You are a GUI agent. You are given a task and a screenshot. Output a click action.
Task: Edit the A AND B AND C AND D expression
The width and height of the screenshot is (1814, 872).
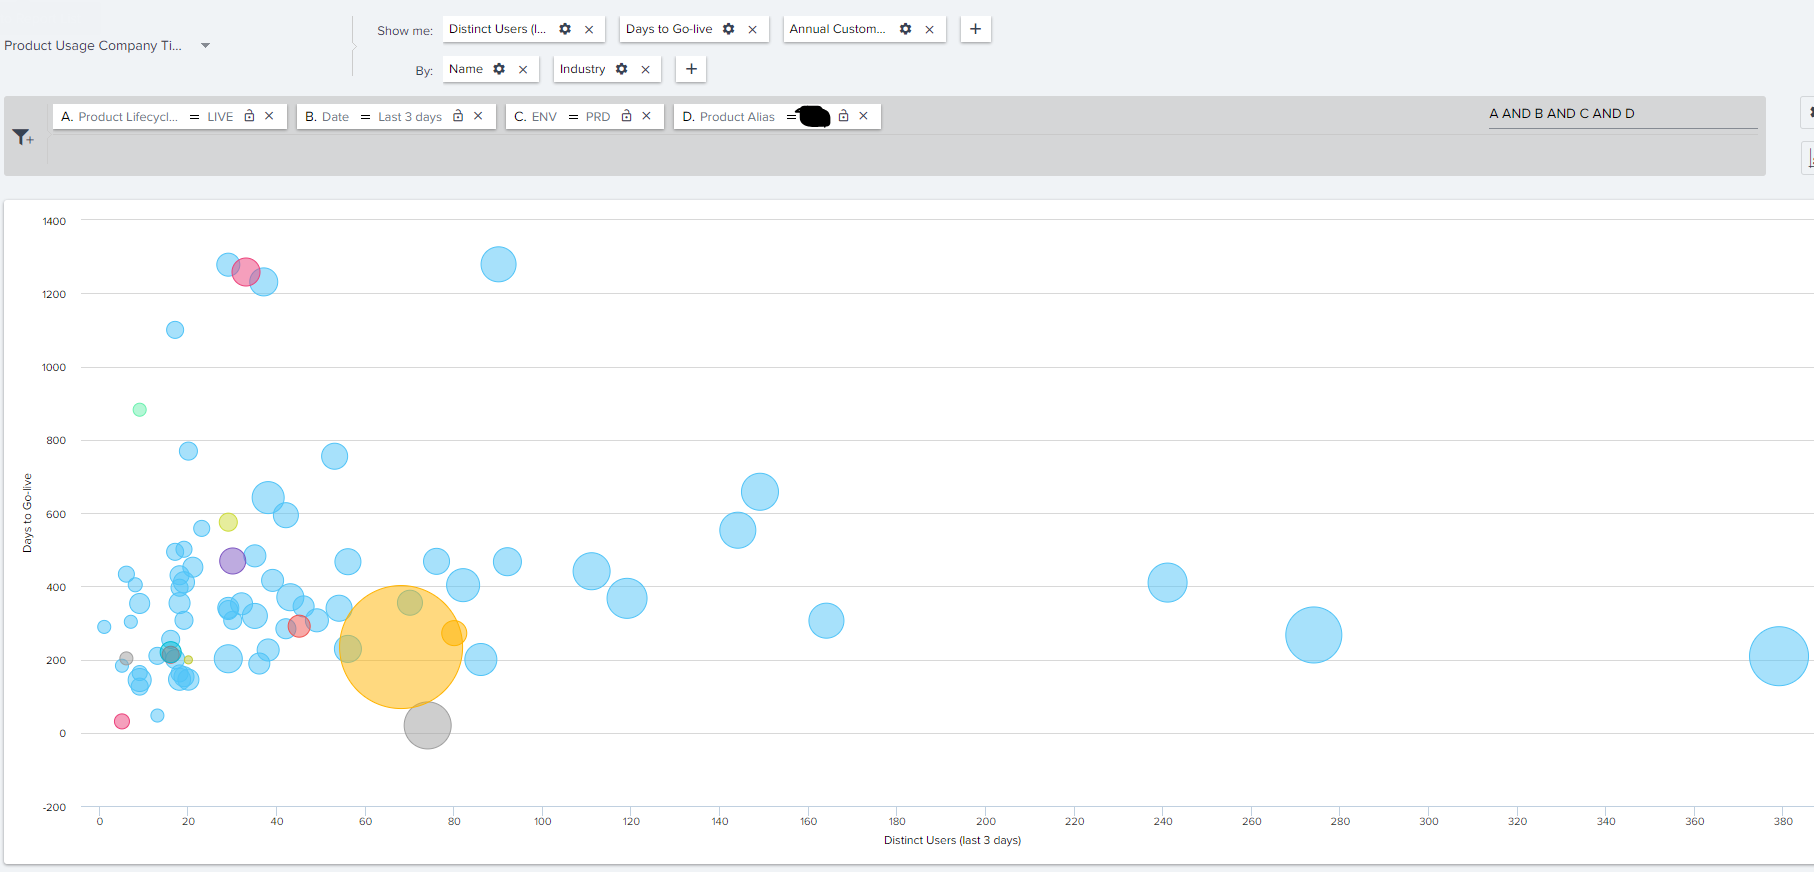(1622, 114)
